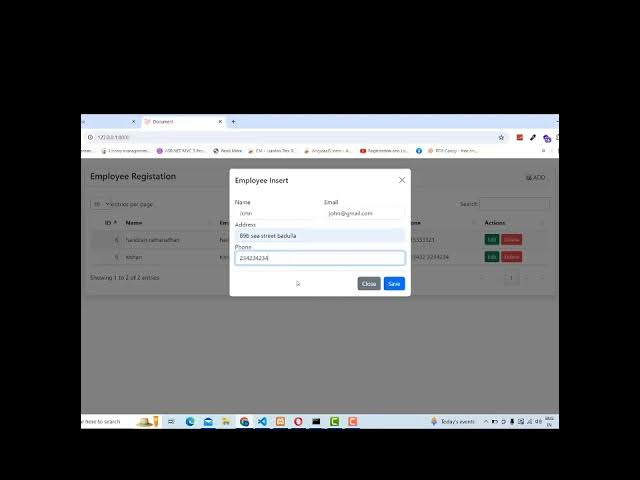
Task: Open the YouTube bookmark in bookmarks bar
Action: pyautogui.click(x=361, y=151)
